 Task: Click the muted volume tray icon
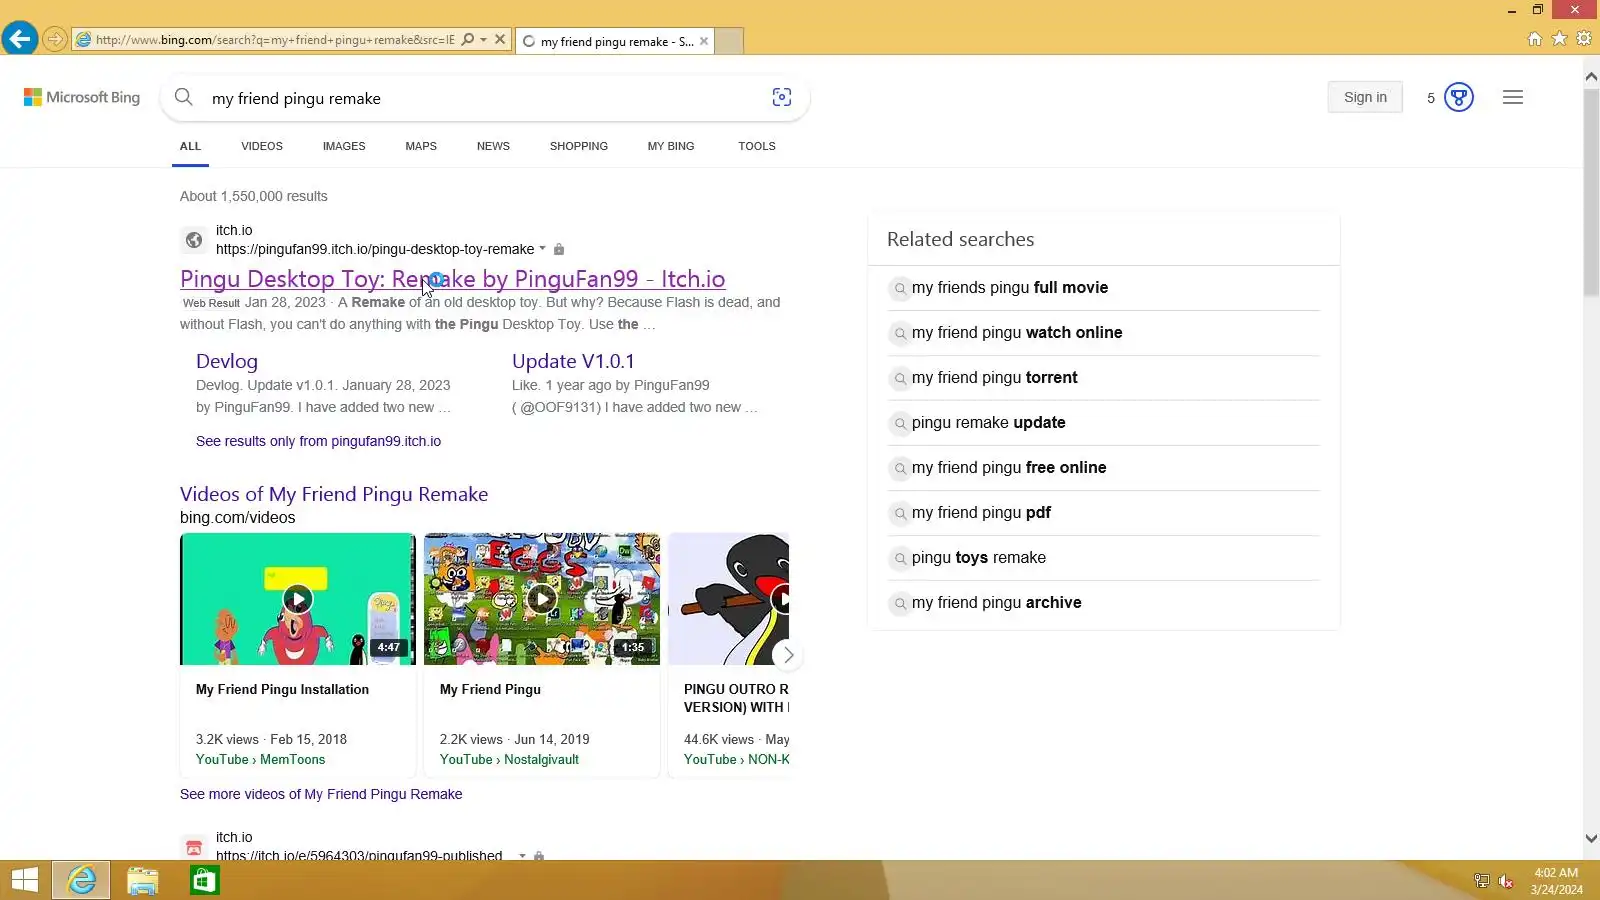point(1506,881)
